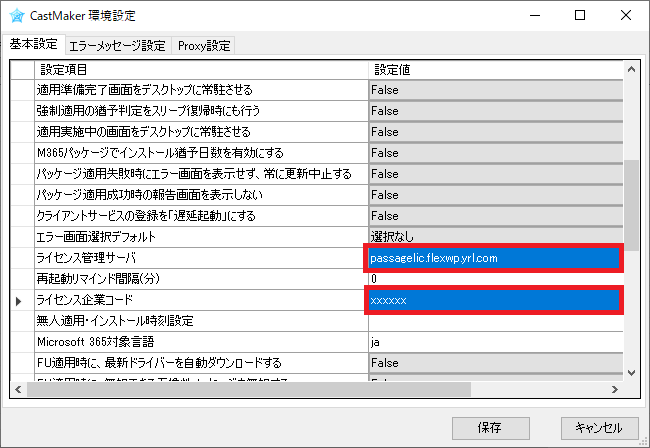
Task: Select the ライセンス管理サーバ row label
Action: click(201, 258)
